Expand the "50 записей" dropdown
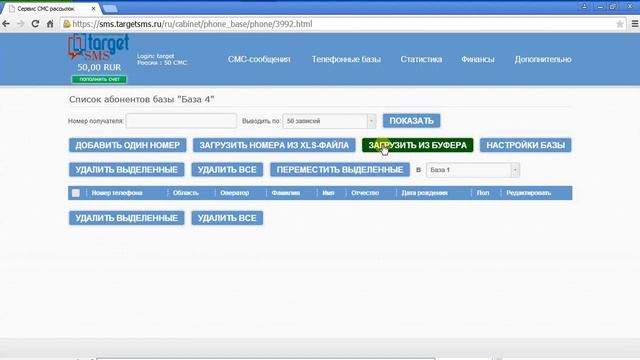The image size is (640, 360). tap(329, 121)
